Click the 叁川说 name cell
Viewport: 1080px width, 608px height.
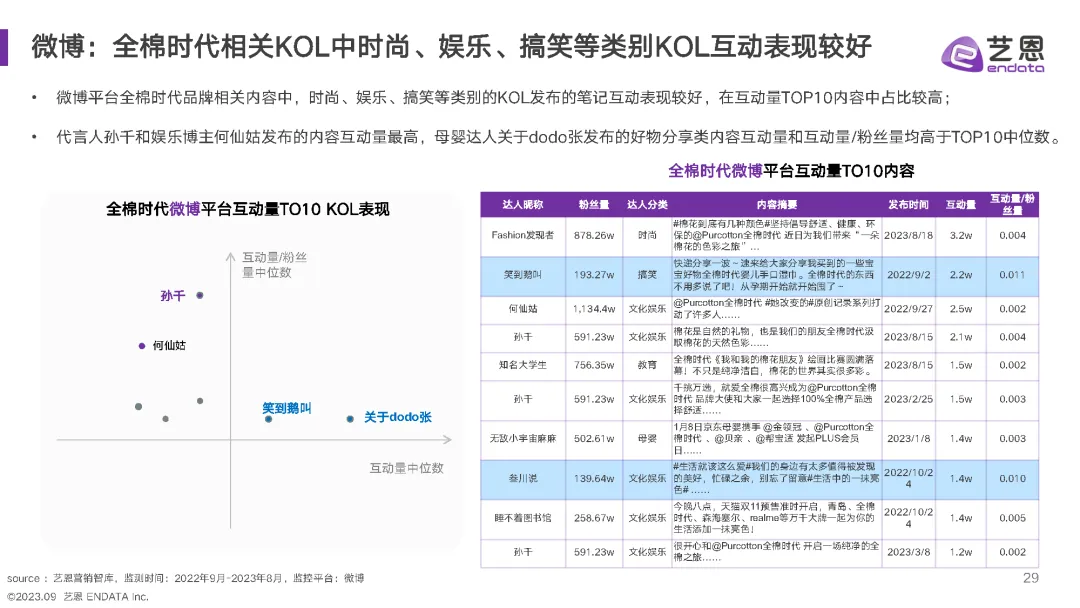[522, 479]
